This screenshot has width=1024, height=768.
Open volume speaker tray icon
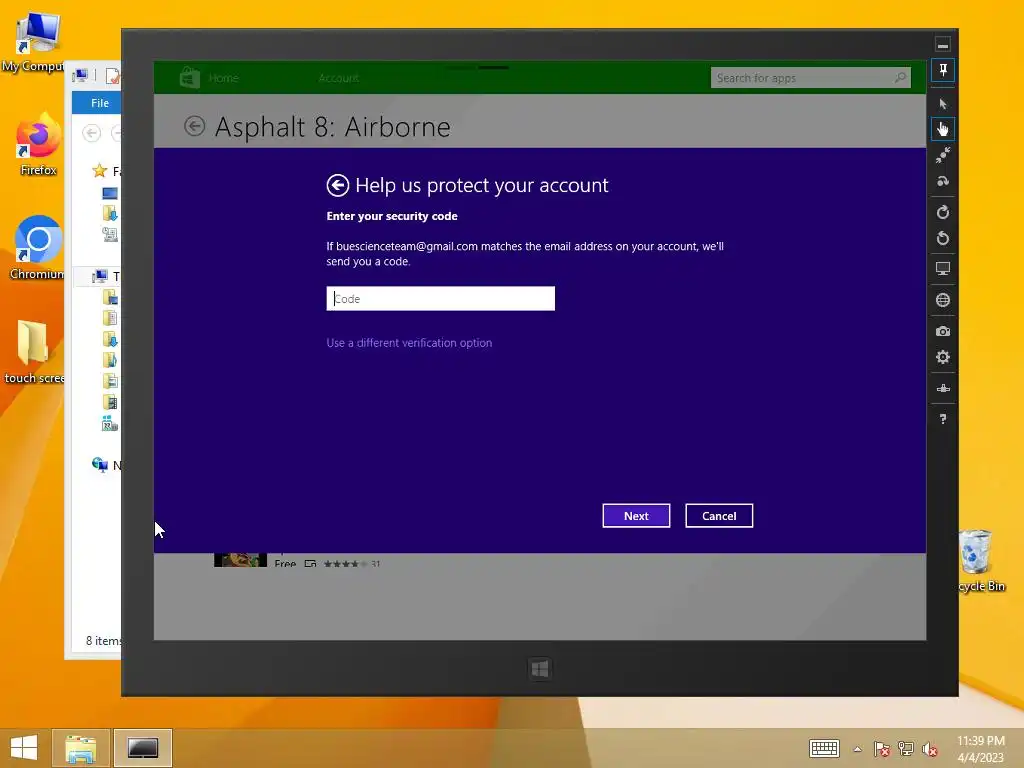[930, 749]
